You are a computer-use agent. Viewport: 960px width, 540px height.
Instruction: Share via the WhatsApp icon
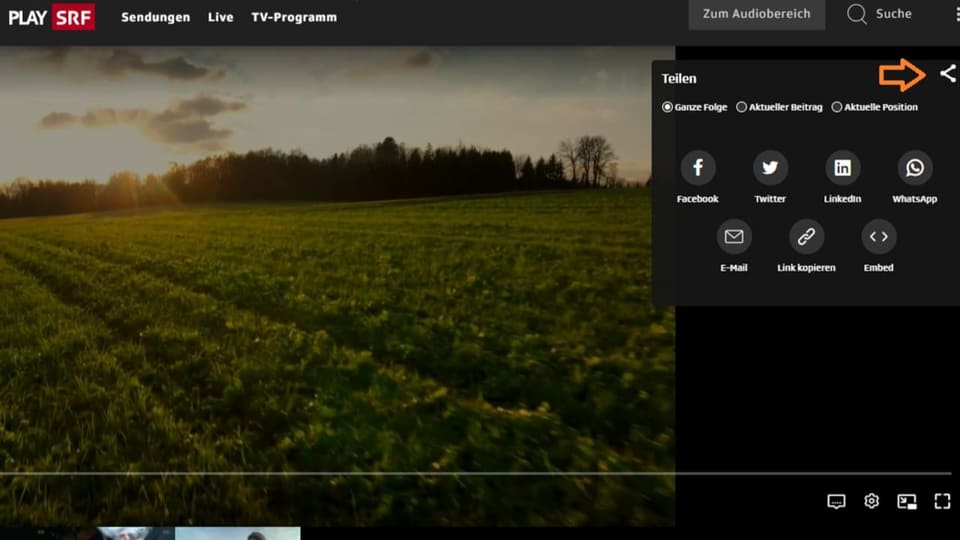[915, 168]
